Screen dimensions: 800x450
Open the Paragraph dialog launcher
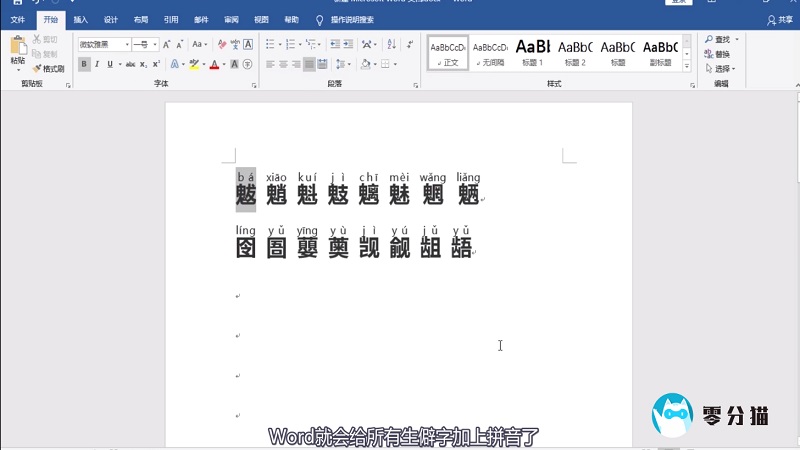(416, 86)
